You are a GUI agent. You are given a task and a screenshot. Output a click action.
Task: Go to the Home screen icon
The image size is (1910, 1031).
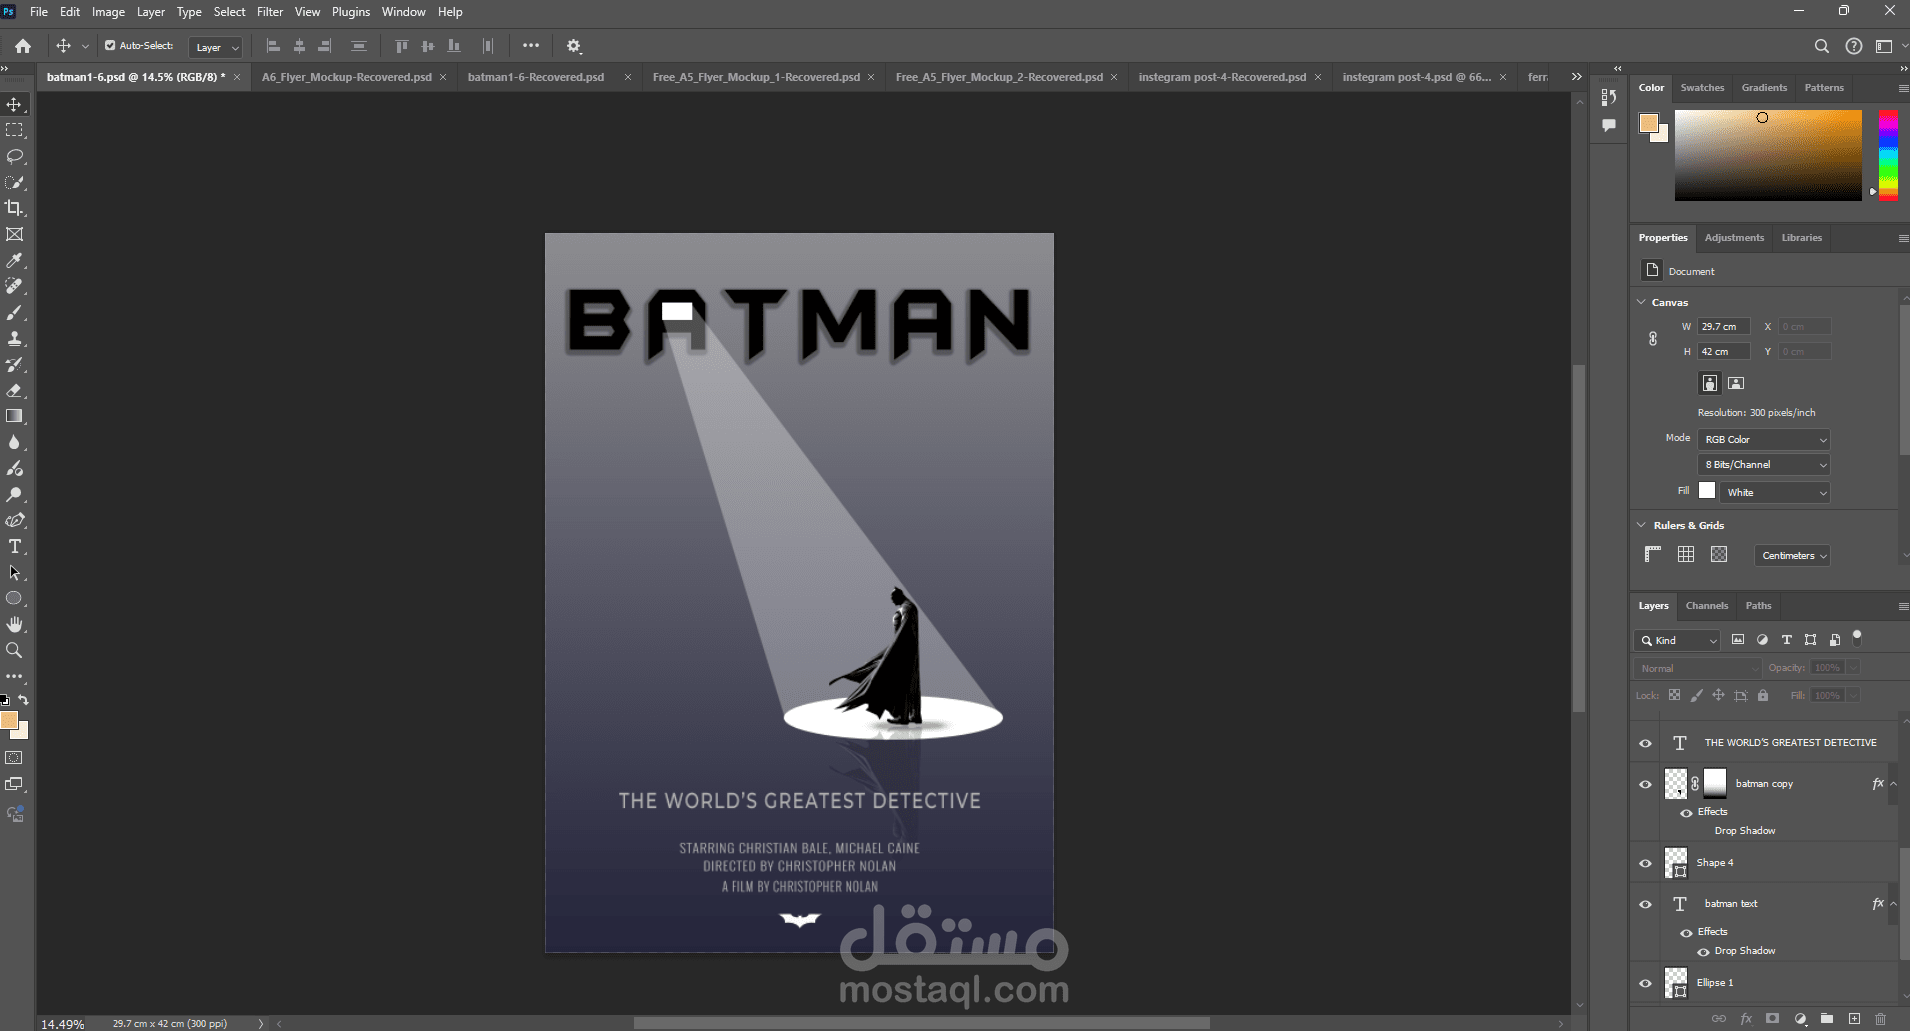[23, 46]
